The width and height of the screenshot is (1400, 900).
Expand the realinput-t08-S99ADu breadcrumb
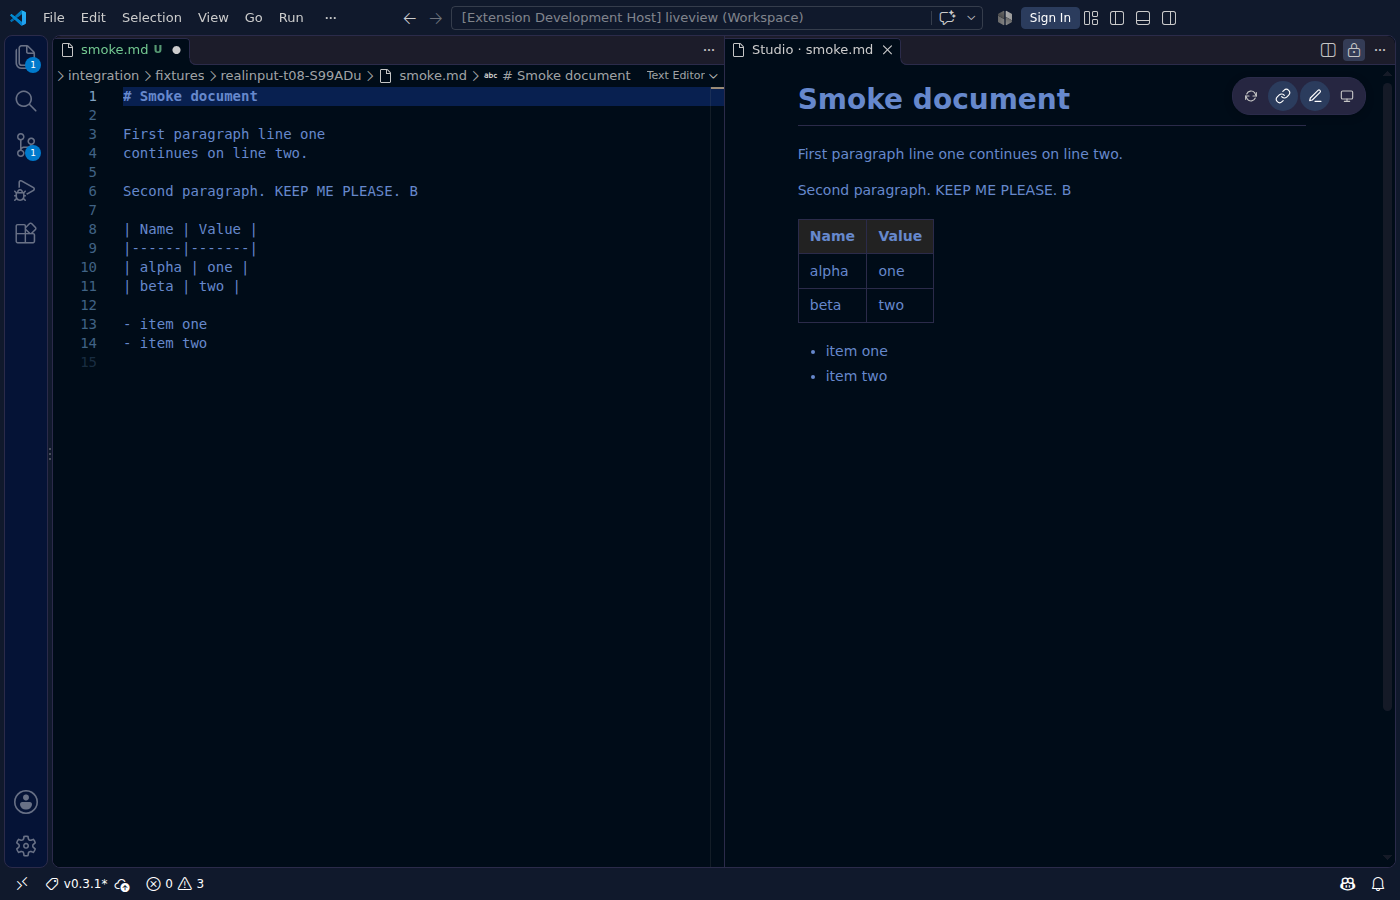(291, 76)
